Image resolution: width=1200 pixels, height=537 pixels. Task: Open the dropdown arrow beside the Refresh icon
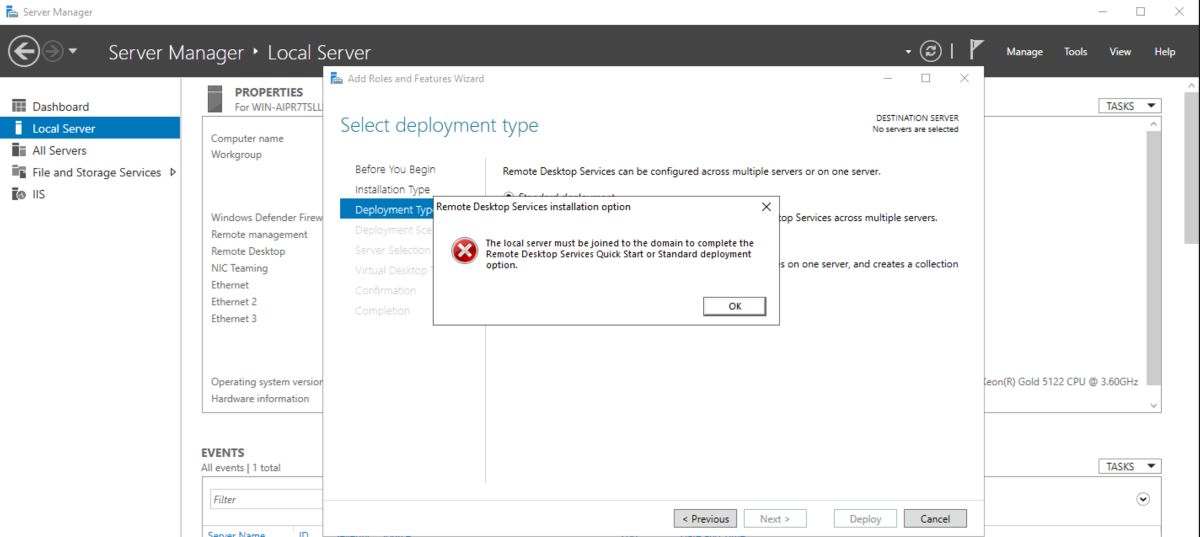(909, 52)
